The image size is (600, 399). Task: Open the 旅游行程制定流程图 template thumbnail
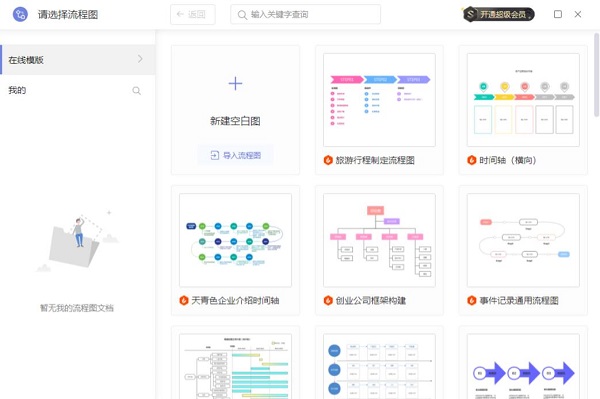(x=379, y=100)
